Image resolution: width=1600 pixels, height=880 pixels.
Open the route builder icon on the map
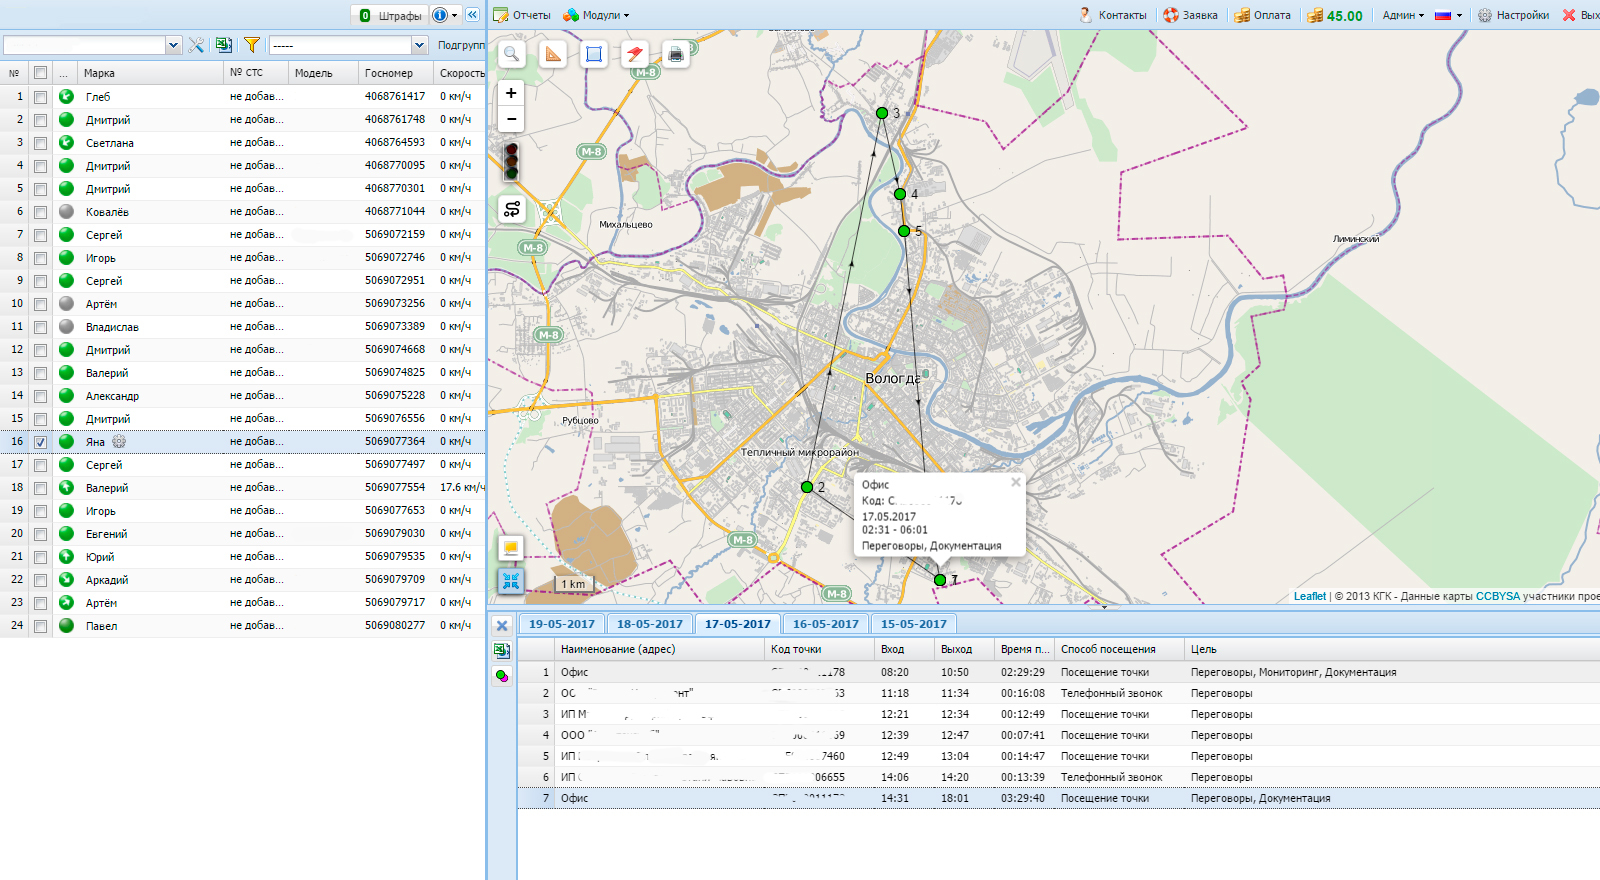[x=512, y=209]
